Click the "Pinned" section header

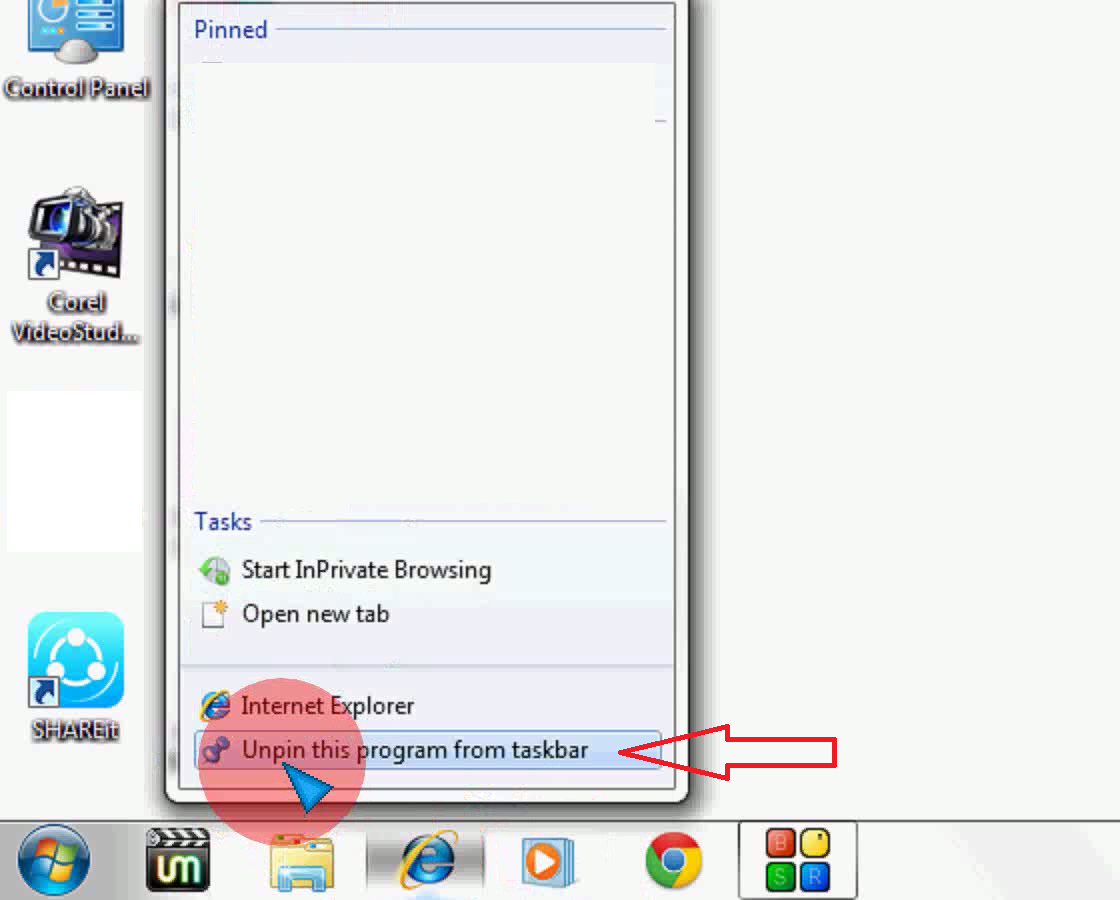230,30
